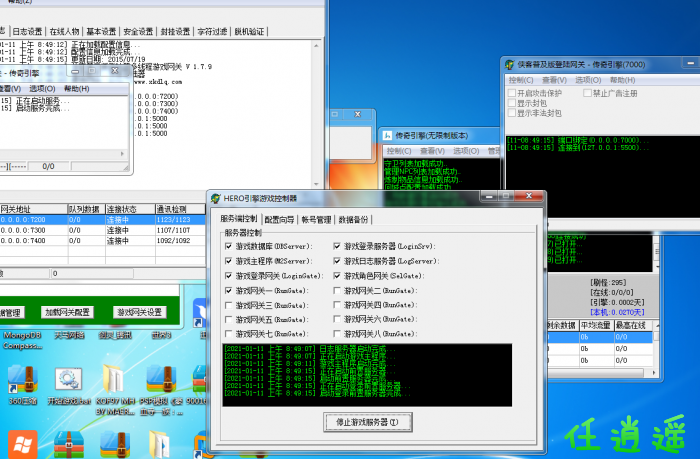Switch to 帐号管理 tab
The height and width of the screenshot is (459, 700).
pyautogui.click(x=316, y=220)
